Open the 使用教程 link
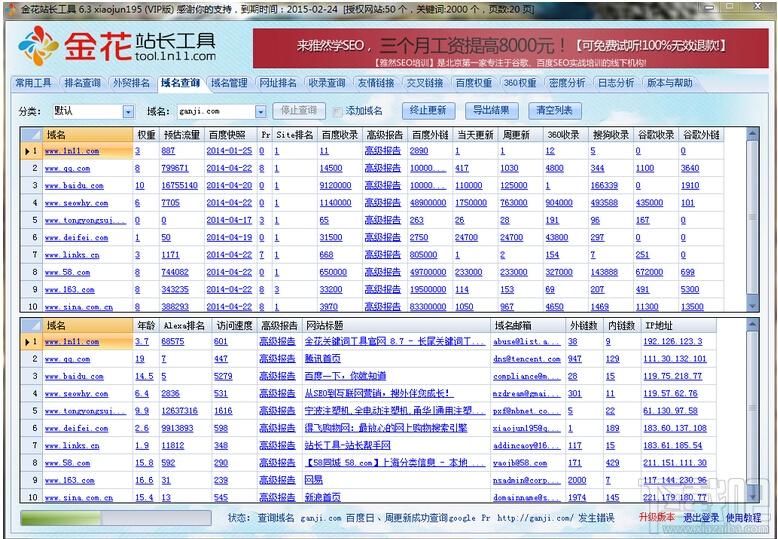Viewport: 778px width, 539px height. point(743,518)
